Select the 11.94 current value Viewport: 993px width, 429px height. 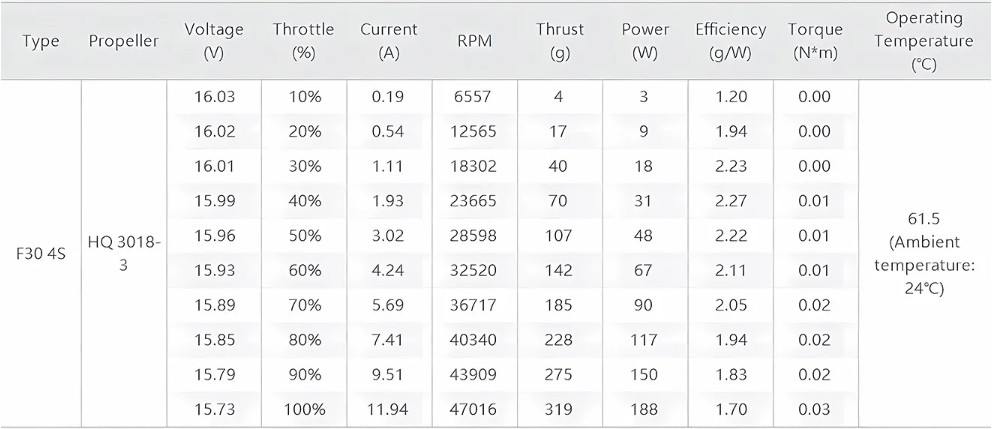388,409
